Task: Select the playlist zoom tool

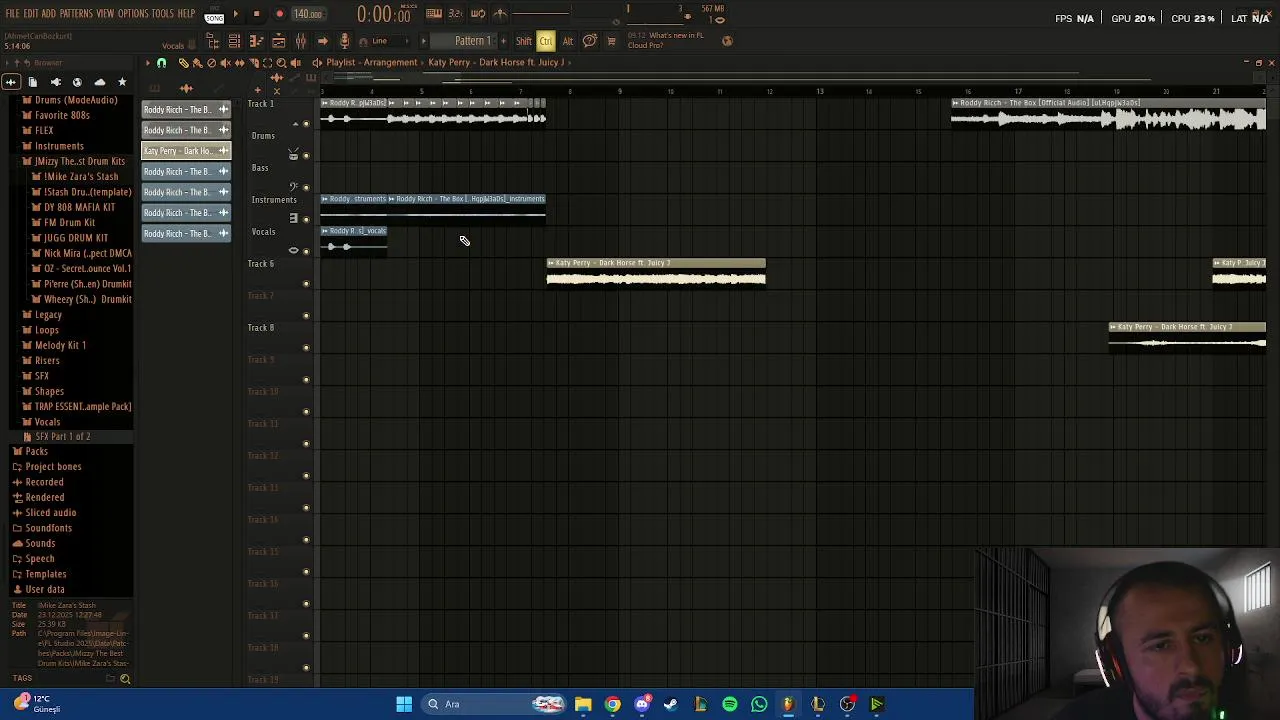Action: [281, 62]
